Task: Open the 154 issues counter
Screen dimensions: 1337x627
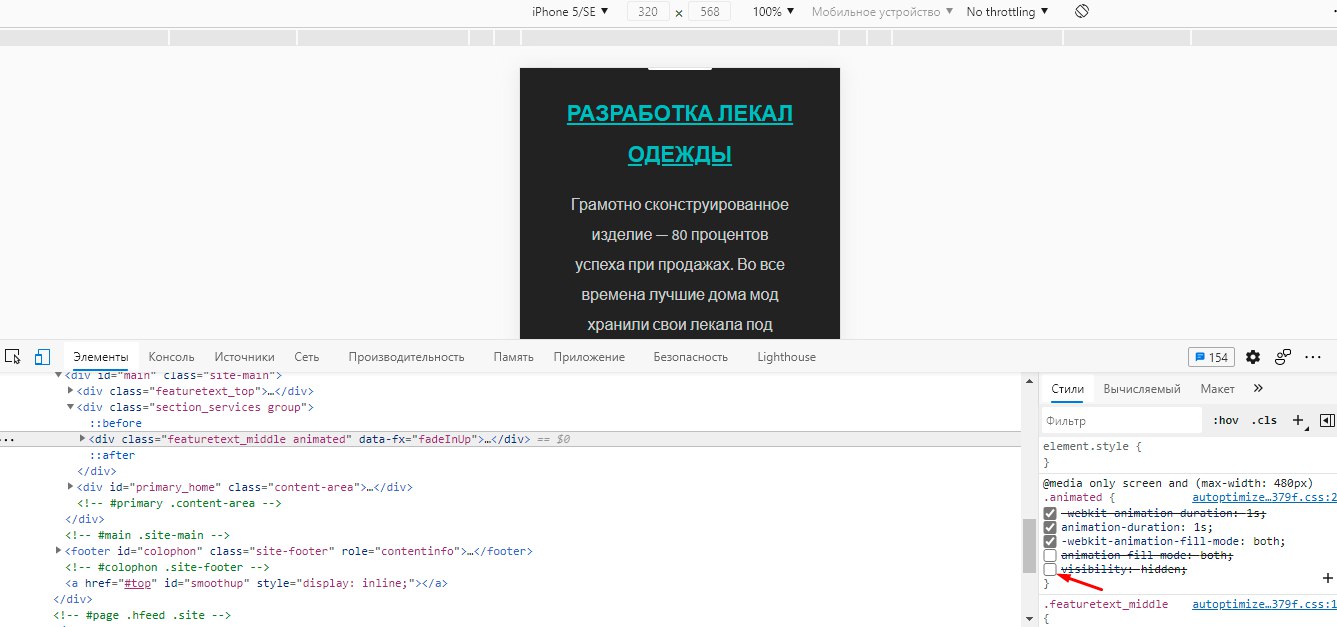Action: (x=1211, y=357)
